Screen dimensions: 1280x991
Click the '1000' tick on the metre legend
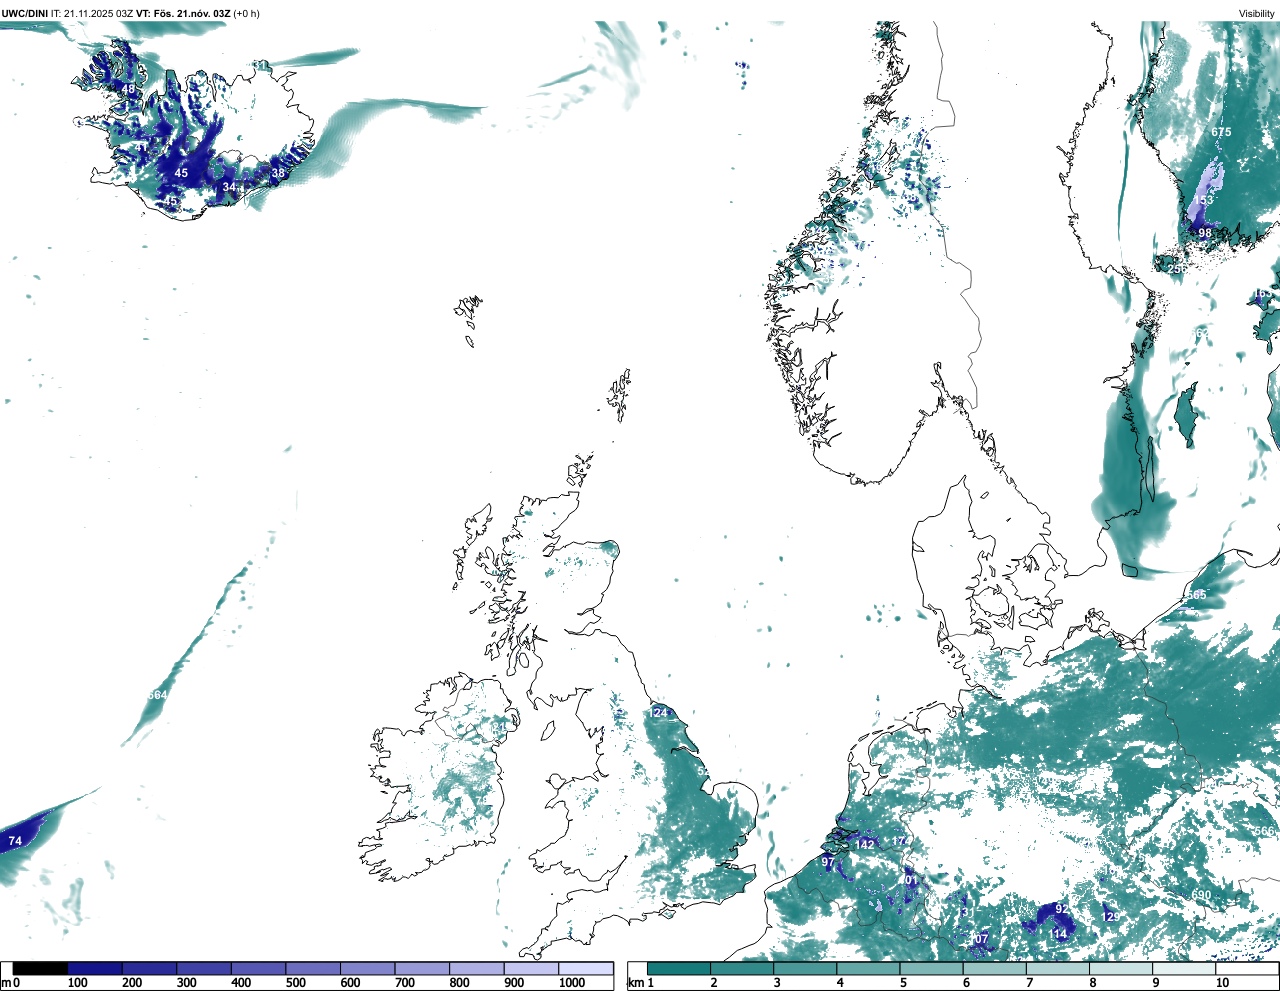[572, 983]
